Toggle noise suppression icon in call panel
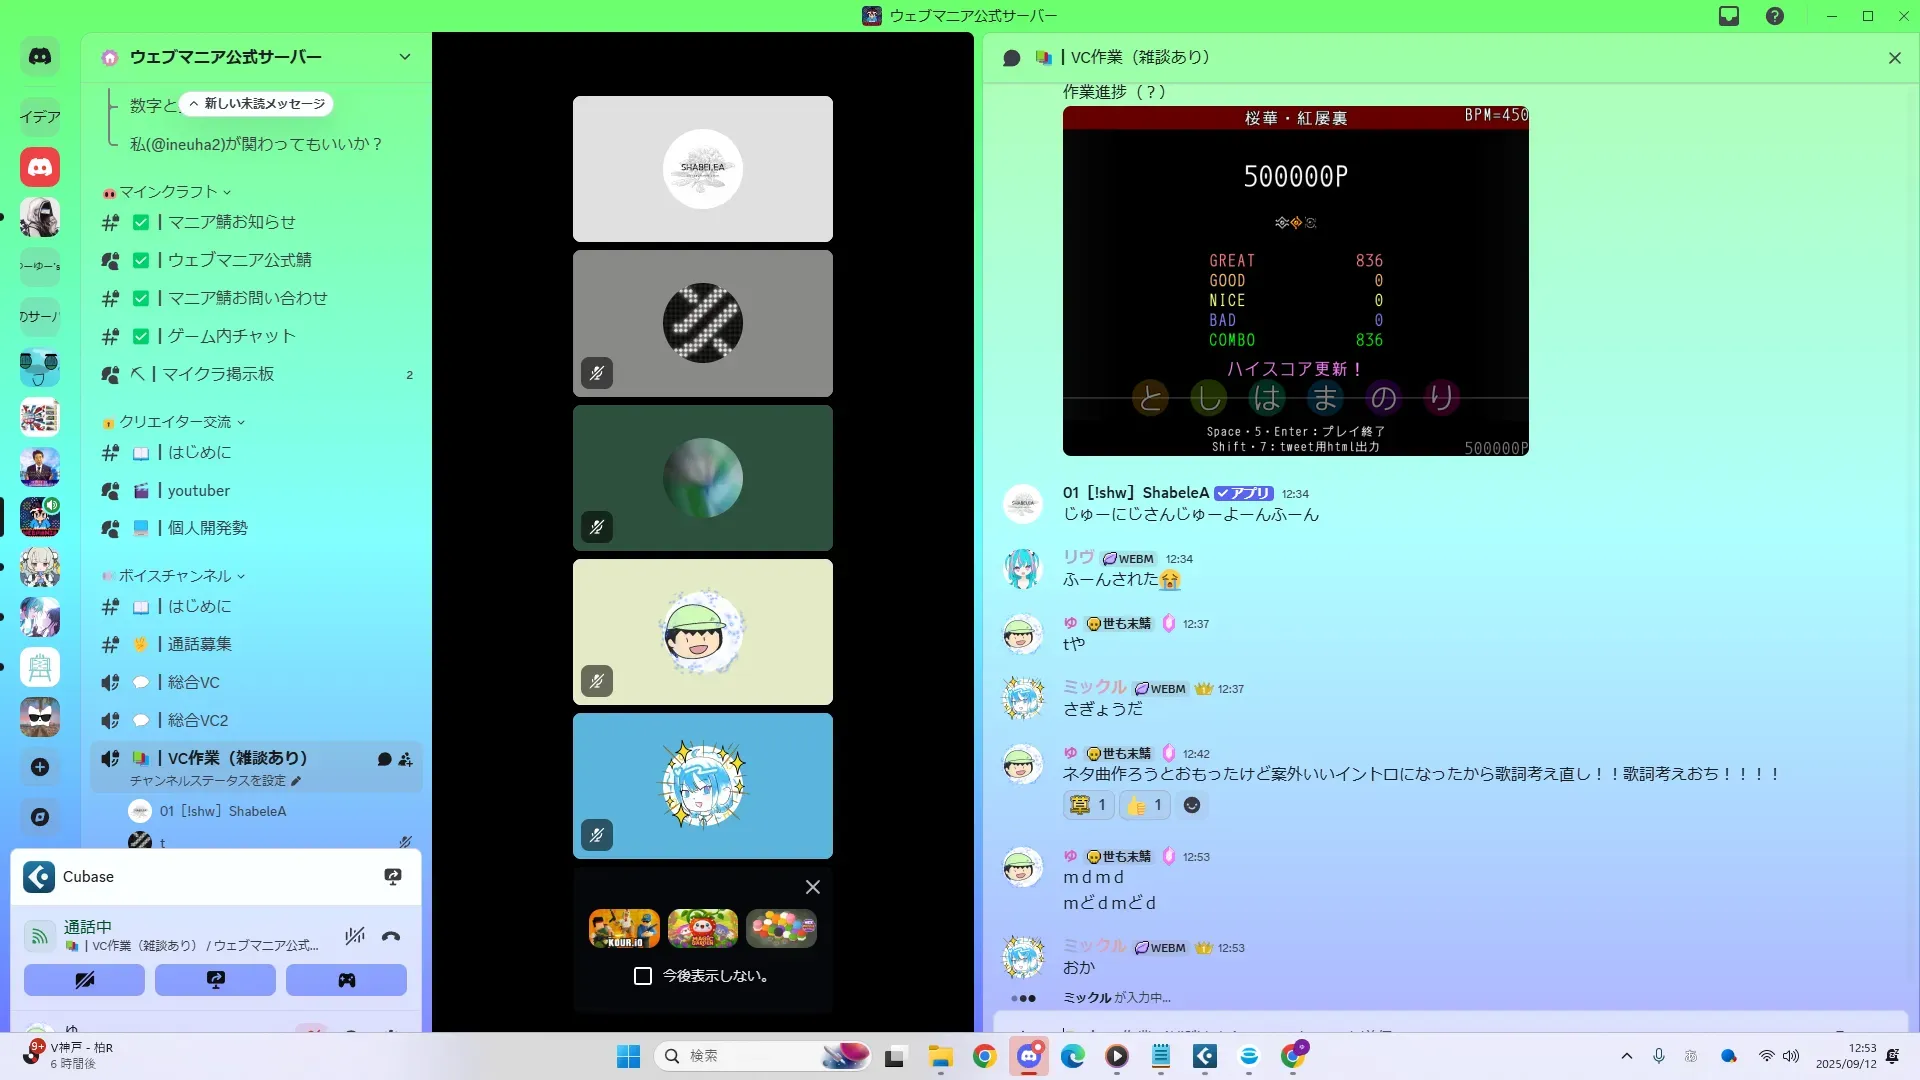Image resolution: width=1920 pixels, height=1080 pixels. click(x=354, y=936)
